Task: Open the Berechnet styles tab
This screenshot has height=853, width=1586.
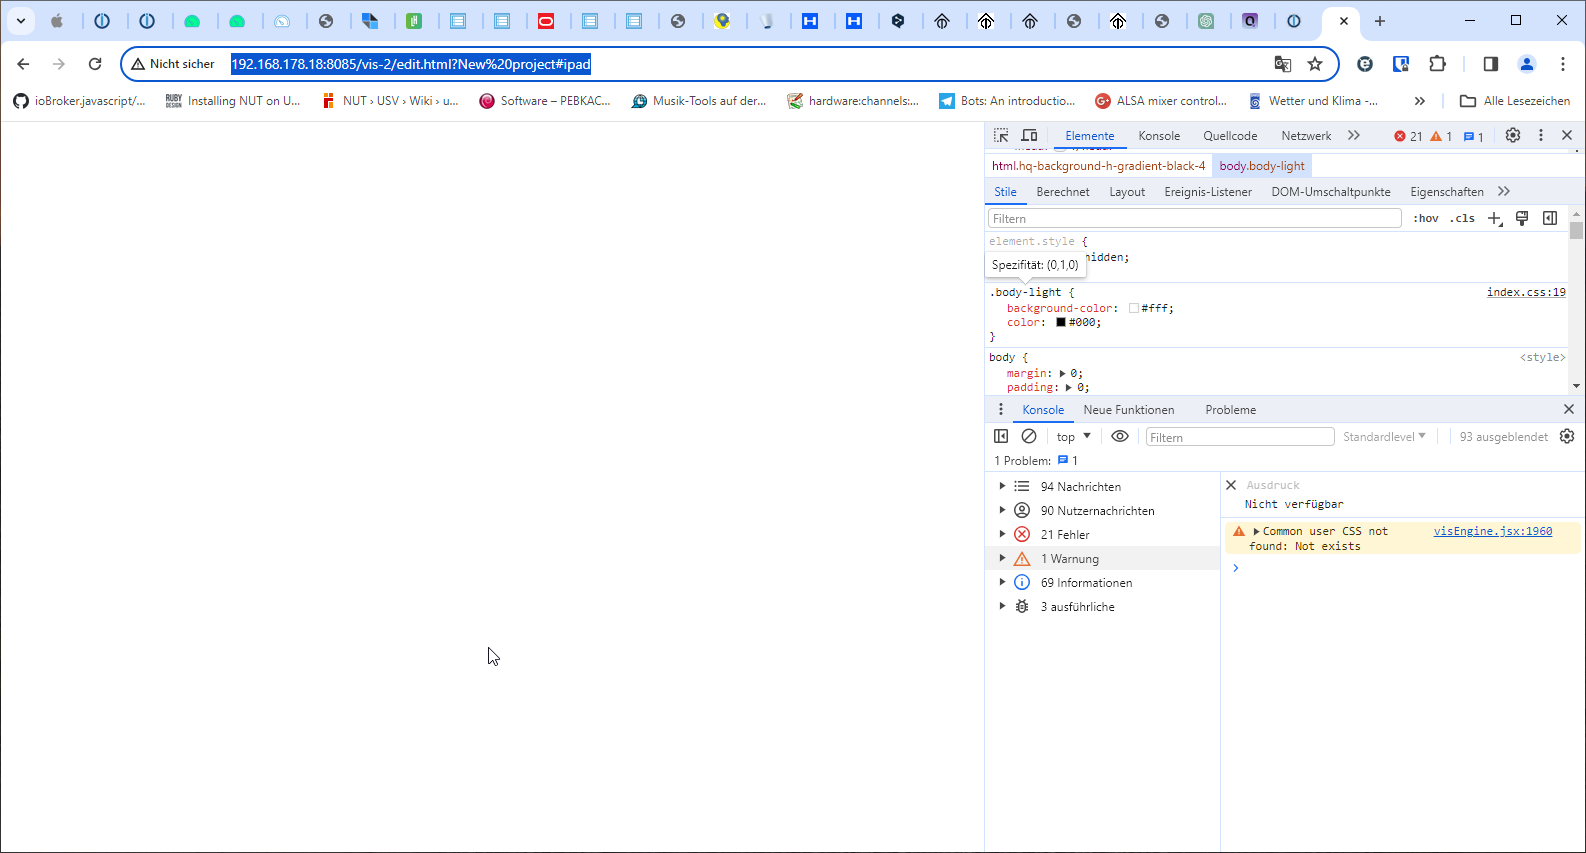Action: [1062, 192]
